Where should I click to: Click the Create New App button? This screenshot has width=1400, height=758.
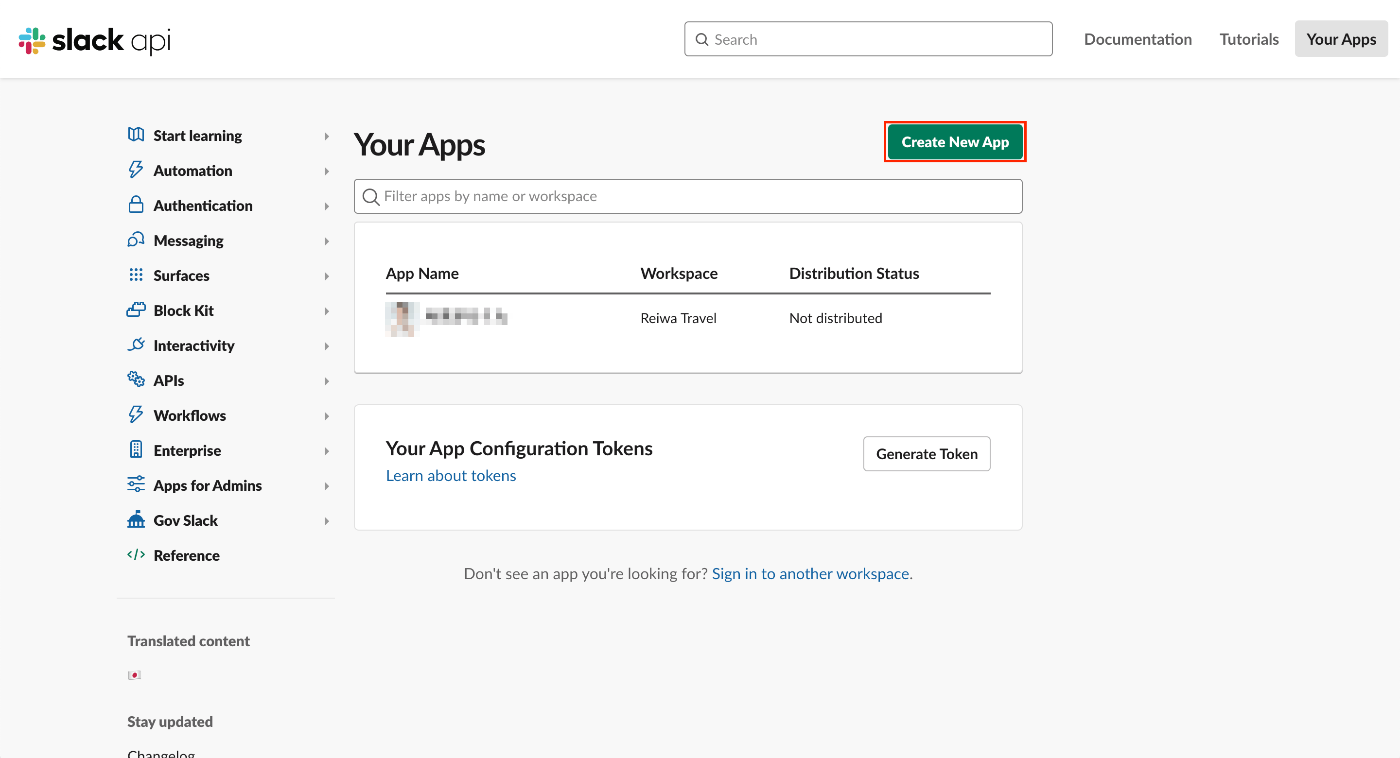tap(955, 142)
